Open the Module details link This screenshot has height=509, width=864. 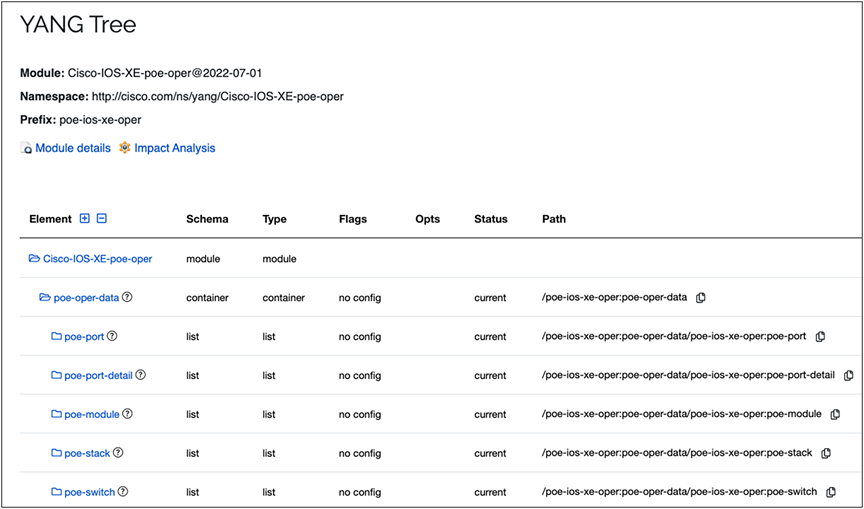click(x=73, y=148)
